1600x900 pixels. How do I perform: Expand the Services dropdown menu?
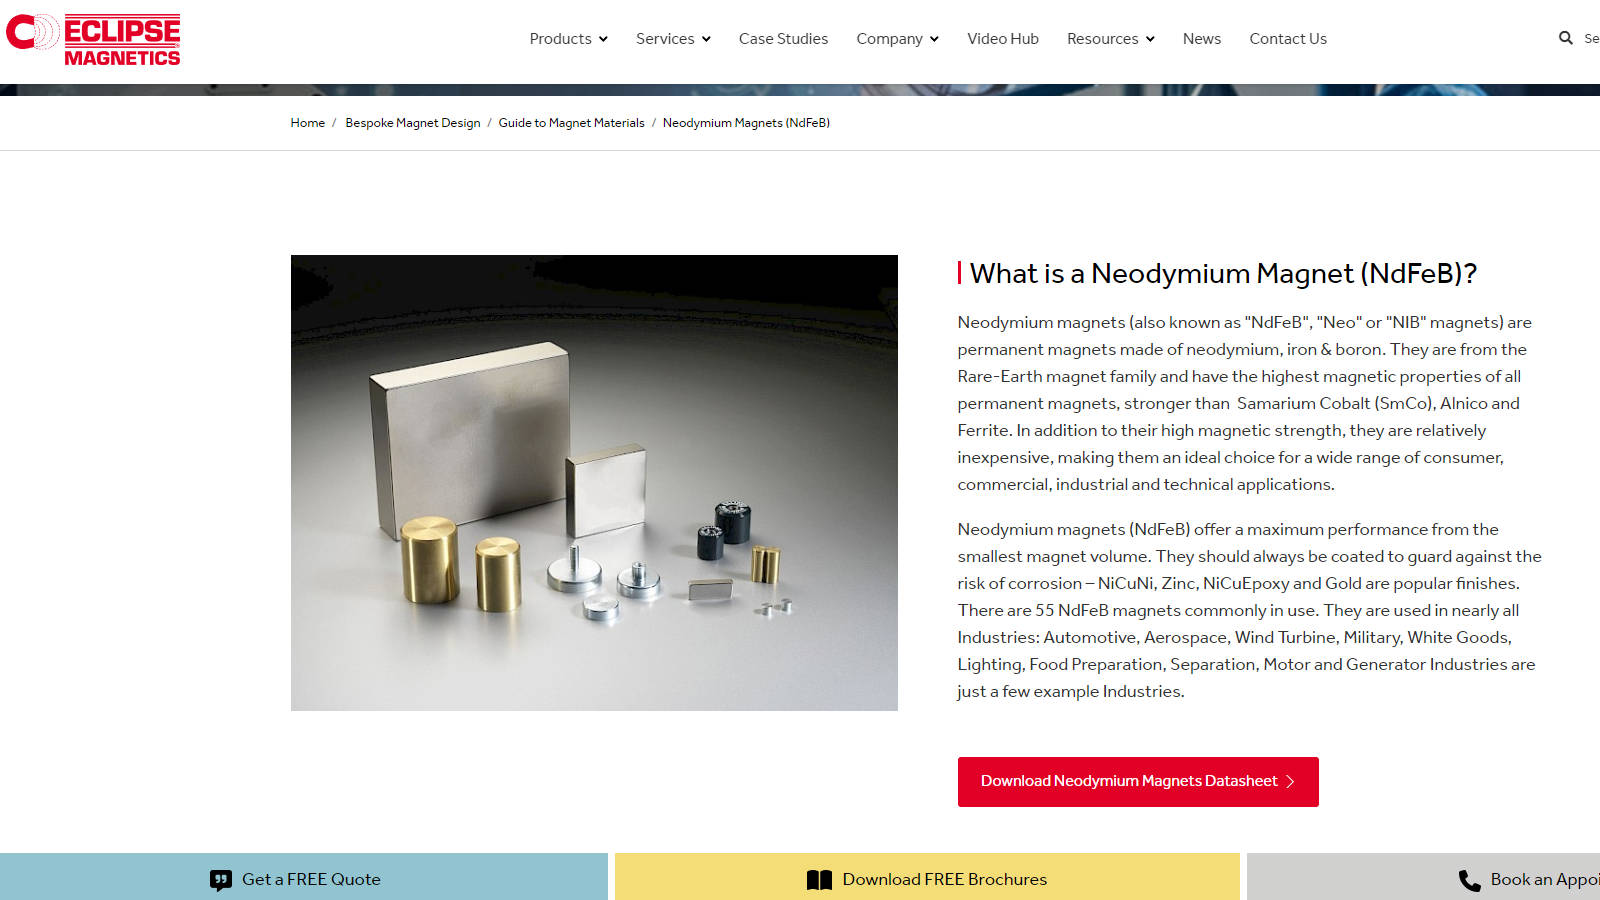click(673, 39)
